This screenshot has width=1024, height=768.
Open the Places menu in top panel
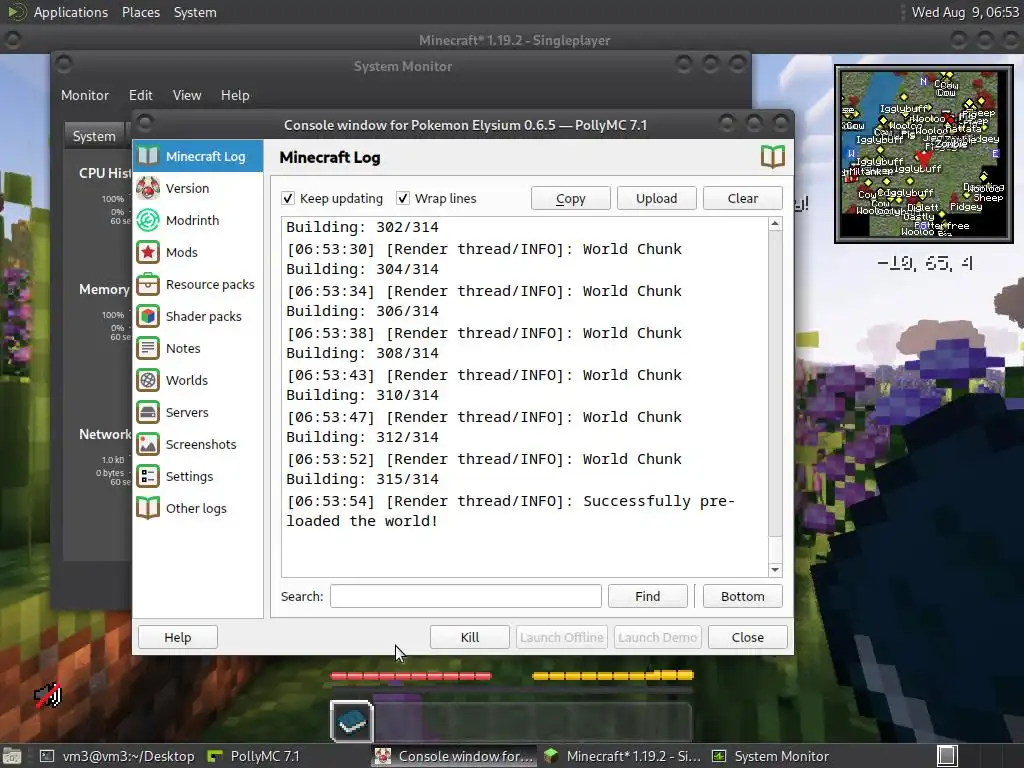tap(141, 12)
